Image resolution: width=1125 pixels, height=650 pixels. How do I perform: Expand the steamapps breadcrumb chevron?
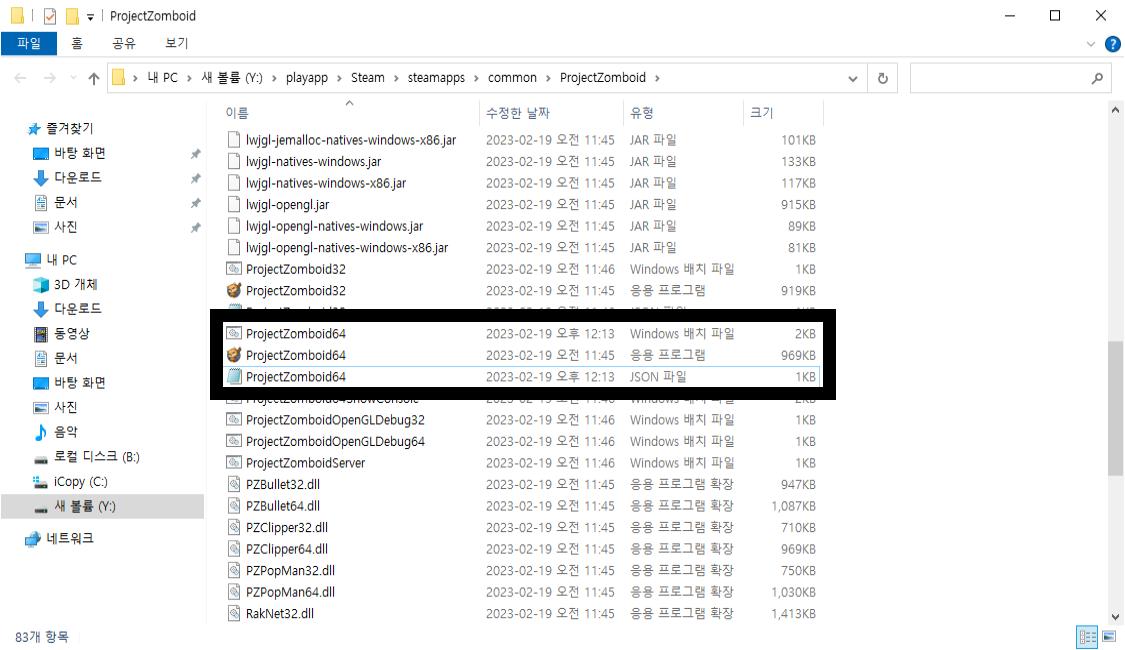pos(476,78)
